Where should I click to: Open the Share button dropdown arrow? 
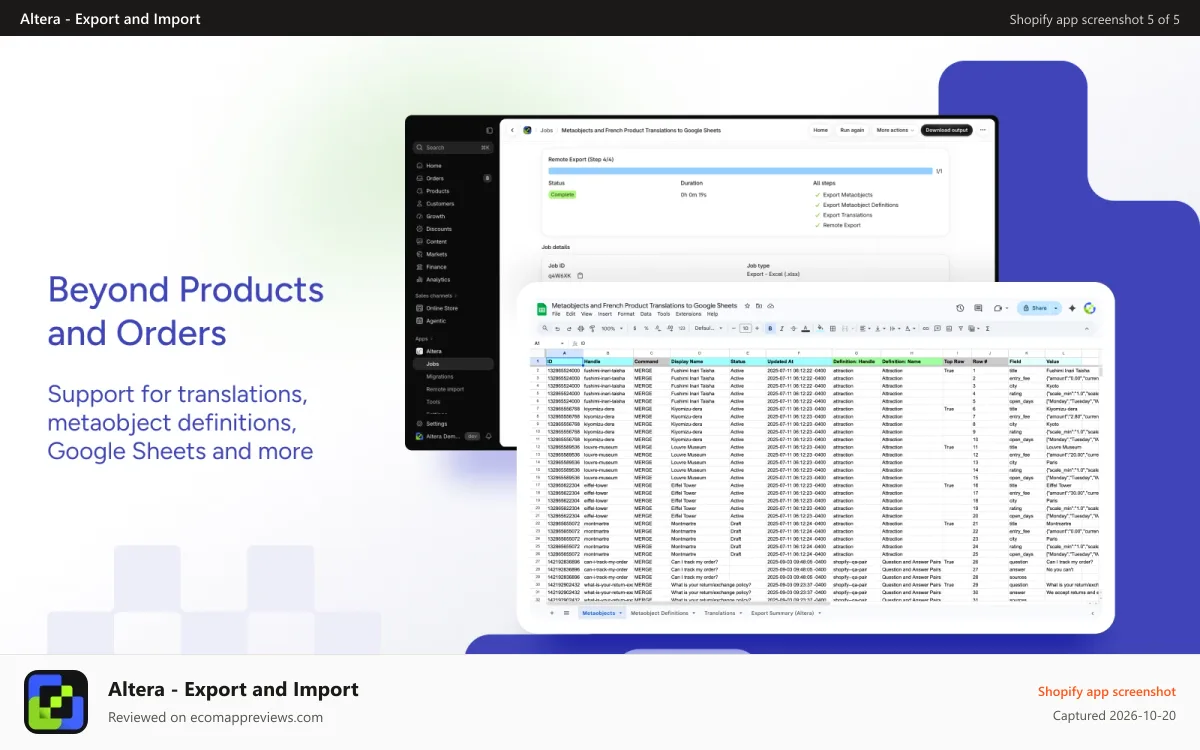[1056, 308]
